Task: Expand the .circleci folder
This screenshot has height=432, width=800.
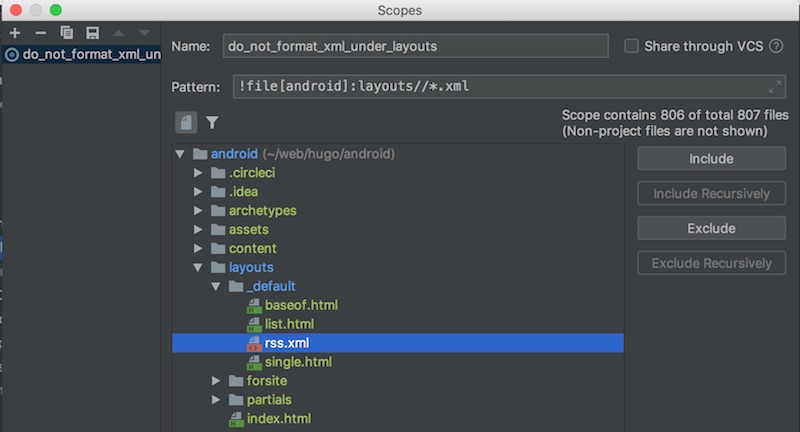Action: coord(198,173)
